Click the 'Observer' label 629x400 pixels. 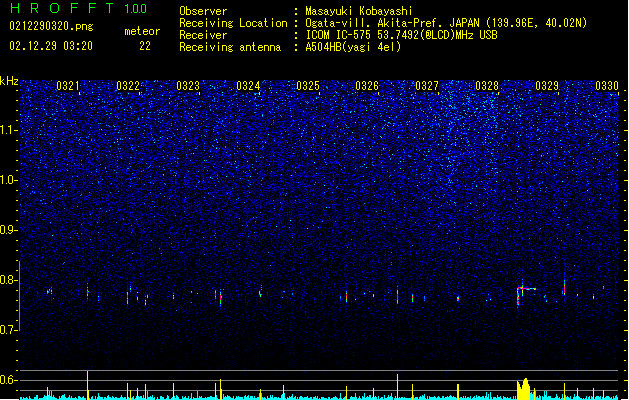203,11
